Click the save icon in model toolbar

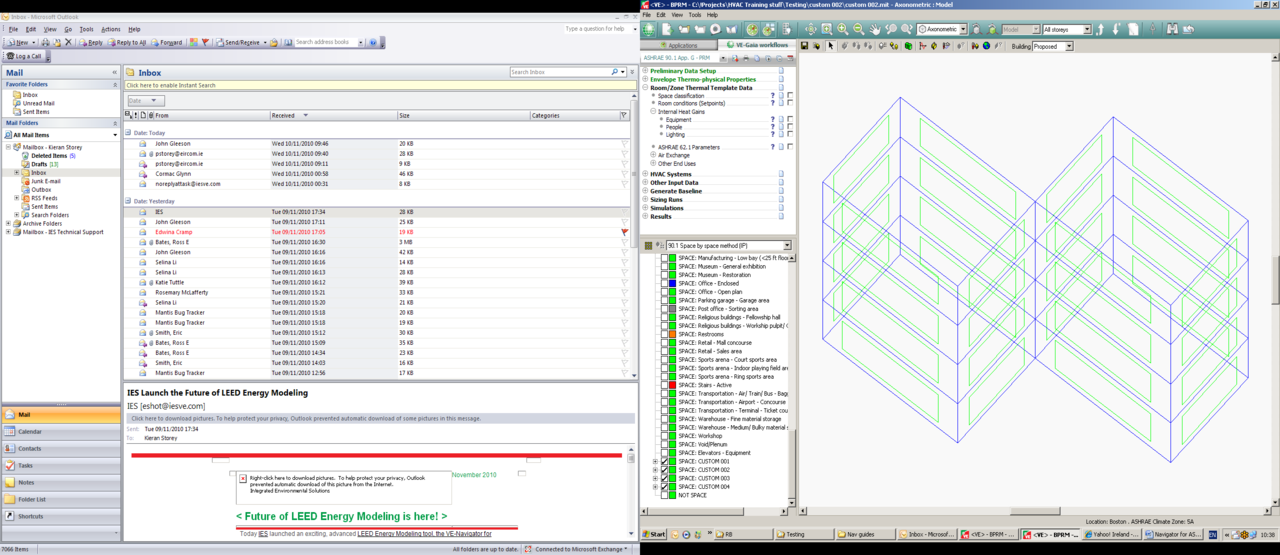(x=804, y=46)
